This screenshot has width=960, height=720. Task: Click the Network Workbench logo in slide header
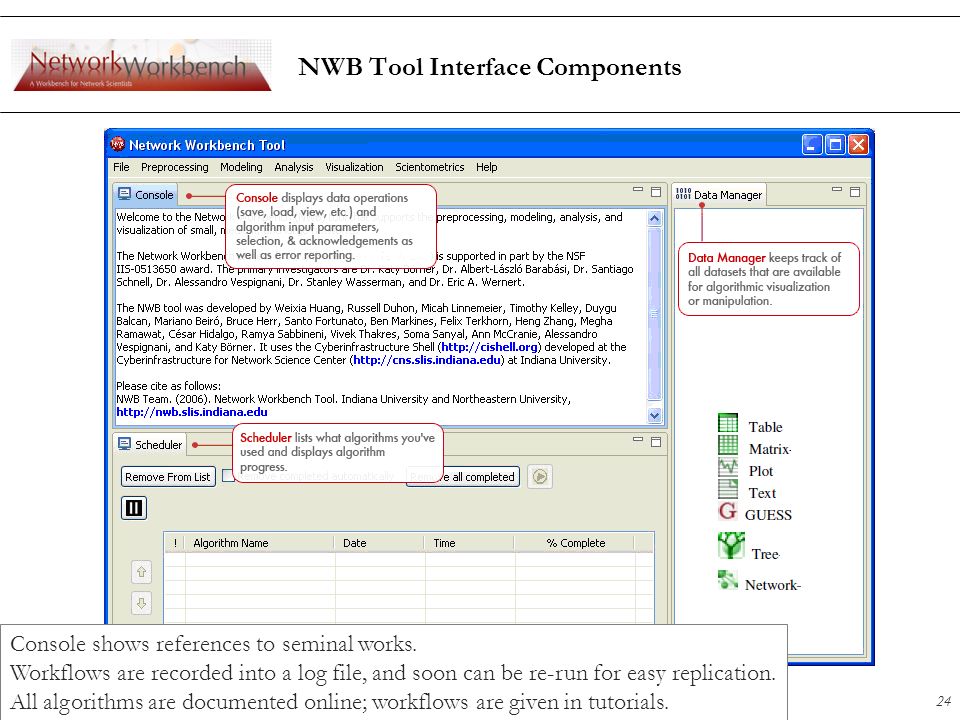point(141,65)
